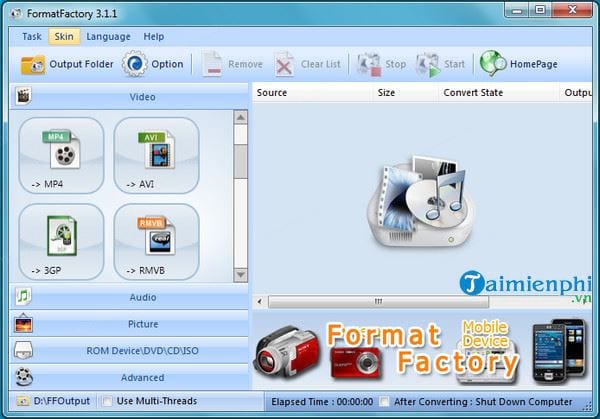Click the Option text label

point(167,64)
